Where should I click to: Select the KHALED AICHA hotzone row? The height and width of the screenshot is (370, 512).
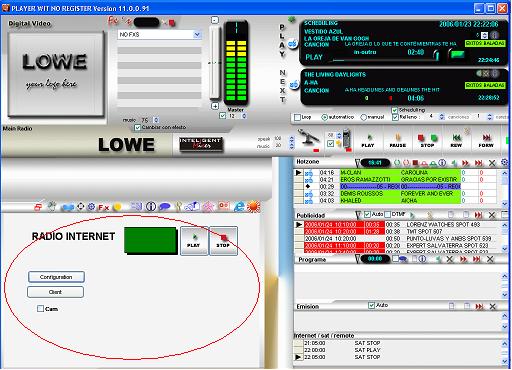[x=400, y=201]
